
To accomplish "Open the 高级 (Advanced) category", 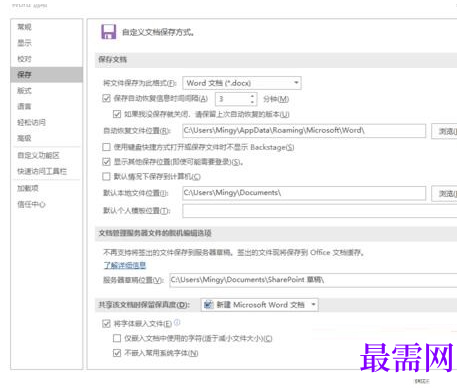I will (24, 138).
